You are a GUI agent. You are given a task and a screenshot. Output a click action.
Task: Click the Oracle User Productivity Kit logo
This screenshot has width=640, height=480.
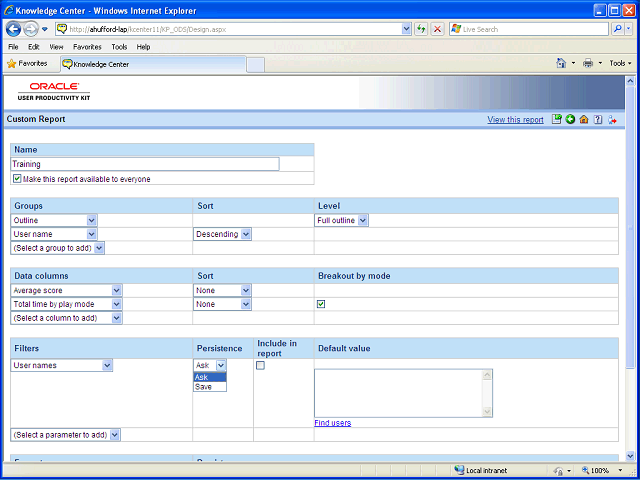pyautogui.click(x=54, y=92)
